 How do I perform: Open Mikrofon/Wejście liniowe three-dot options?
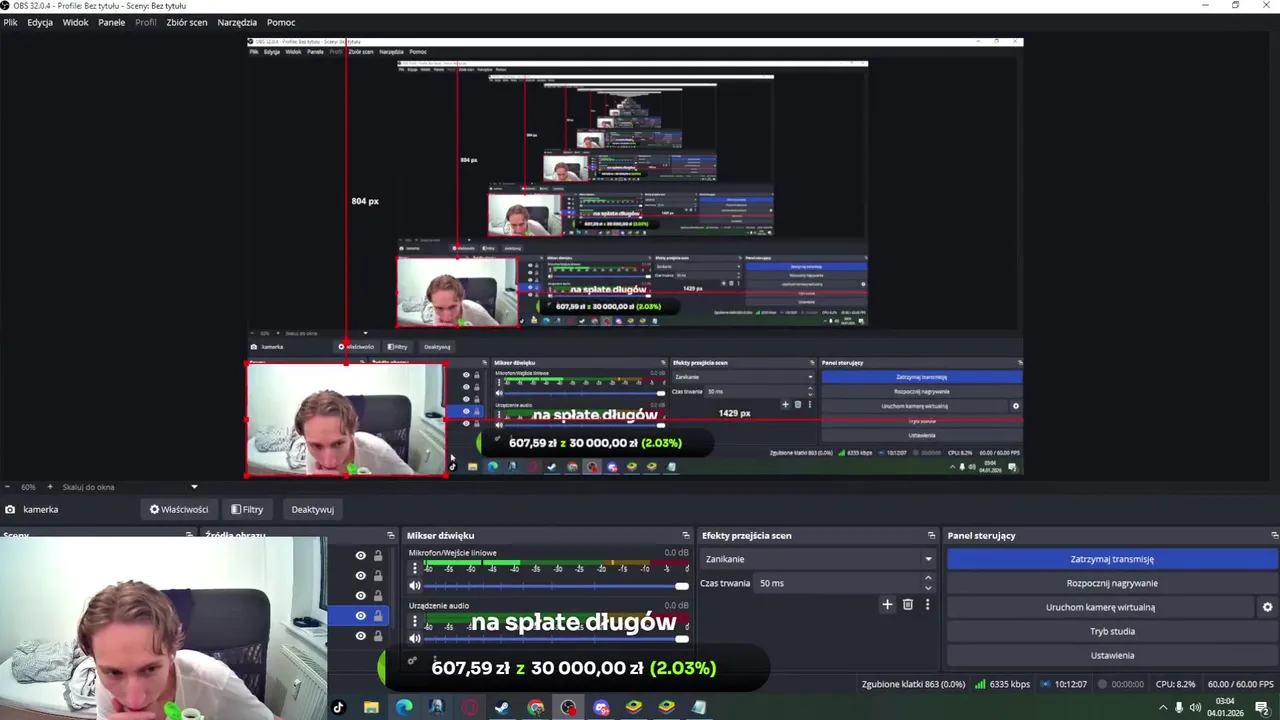(415, 568)
